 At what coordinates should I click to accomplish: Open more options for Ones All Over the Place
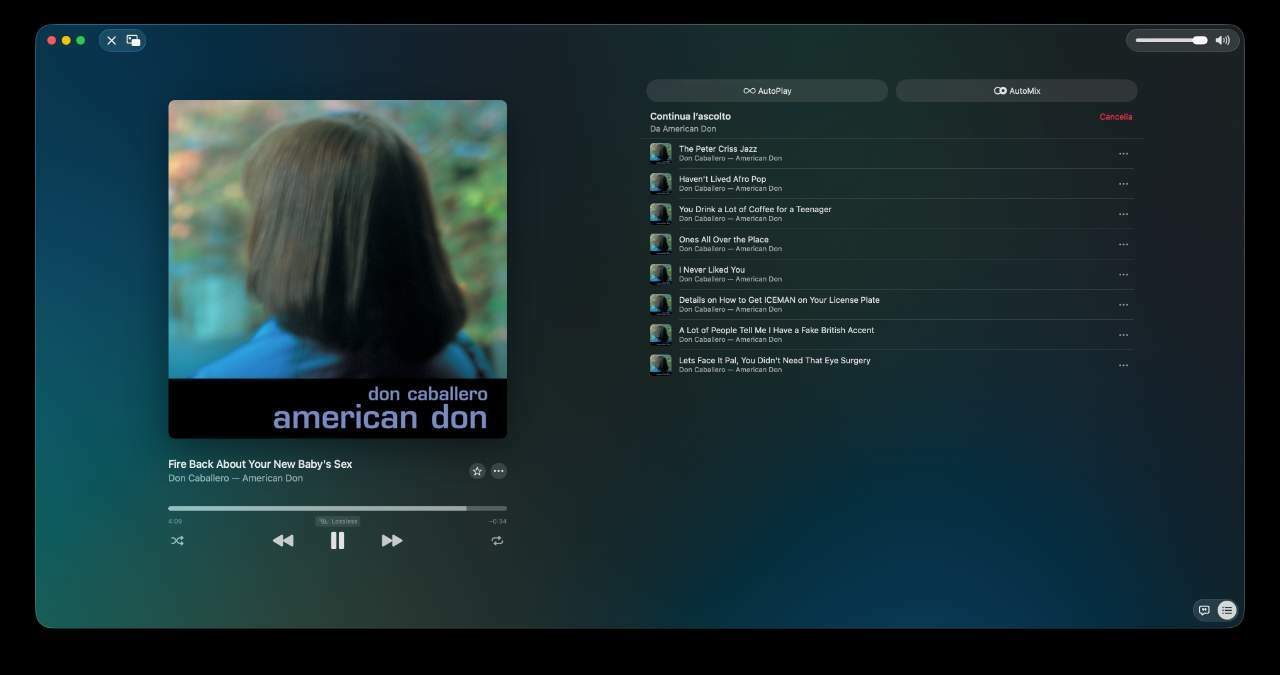click(x=1123, y=244)
